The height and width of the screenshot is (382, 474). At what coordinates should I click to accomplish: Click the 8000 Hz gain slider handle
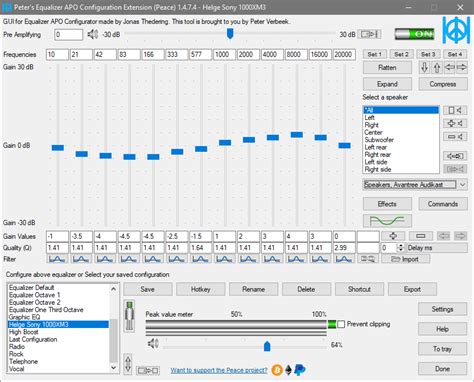coord(297,135)
